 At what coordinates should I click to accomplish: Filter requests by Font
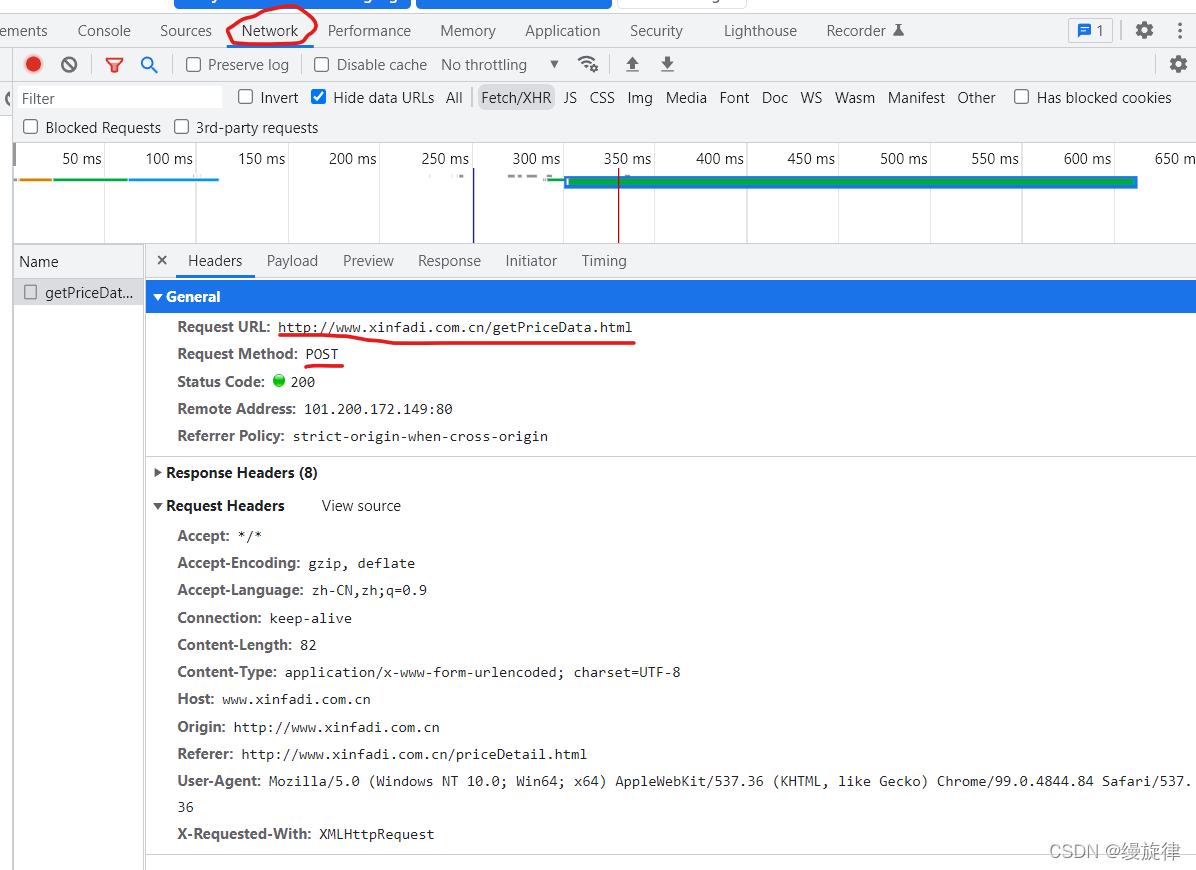pyautogui.click(x=734, y=98)
